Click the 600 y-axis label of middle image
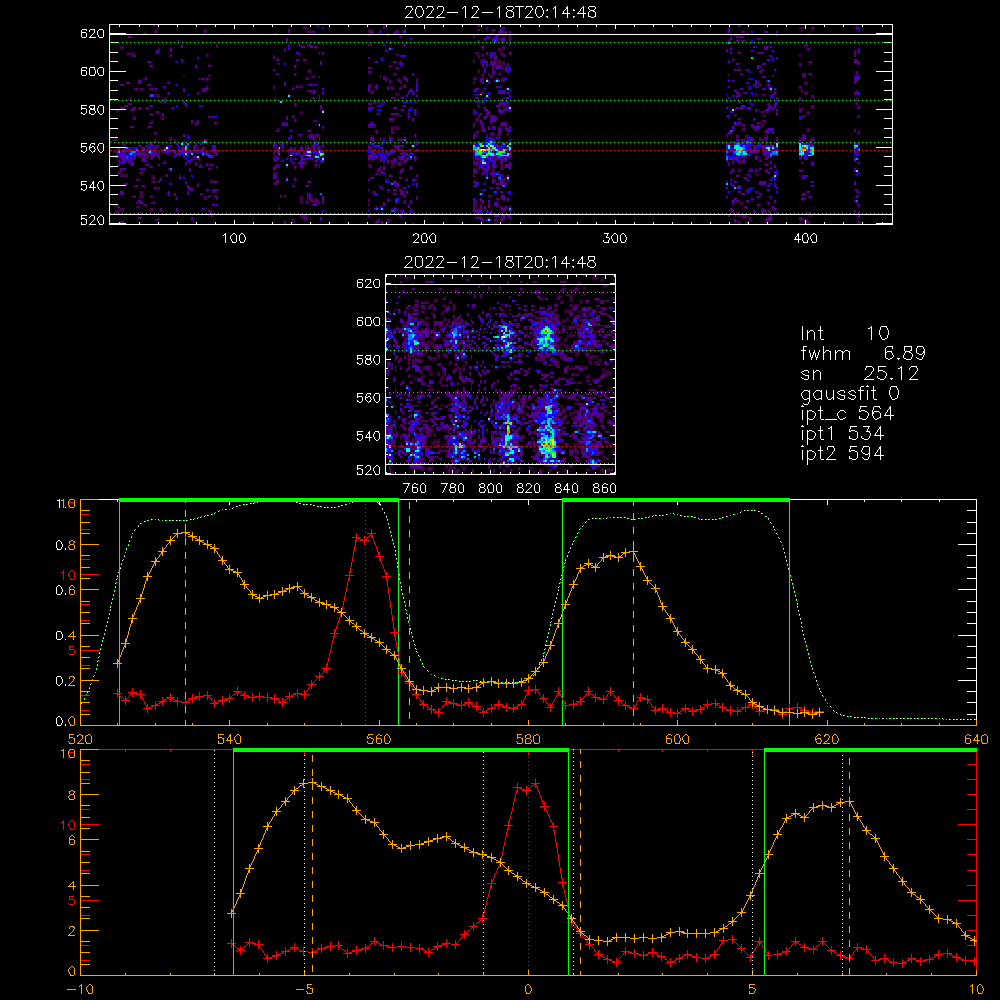Screen dimensions: 1000x1000 pyautogui.click(x=368, y=322)
